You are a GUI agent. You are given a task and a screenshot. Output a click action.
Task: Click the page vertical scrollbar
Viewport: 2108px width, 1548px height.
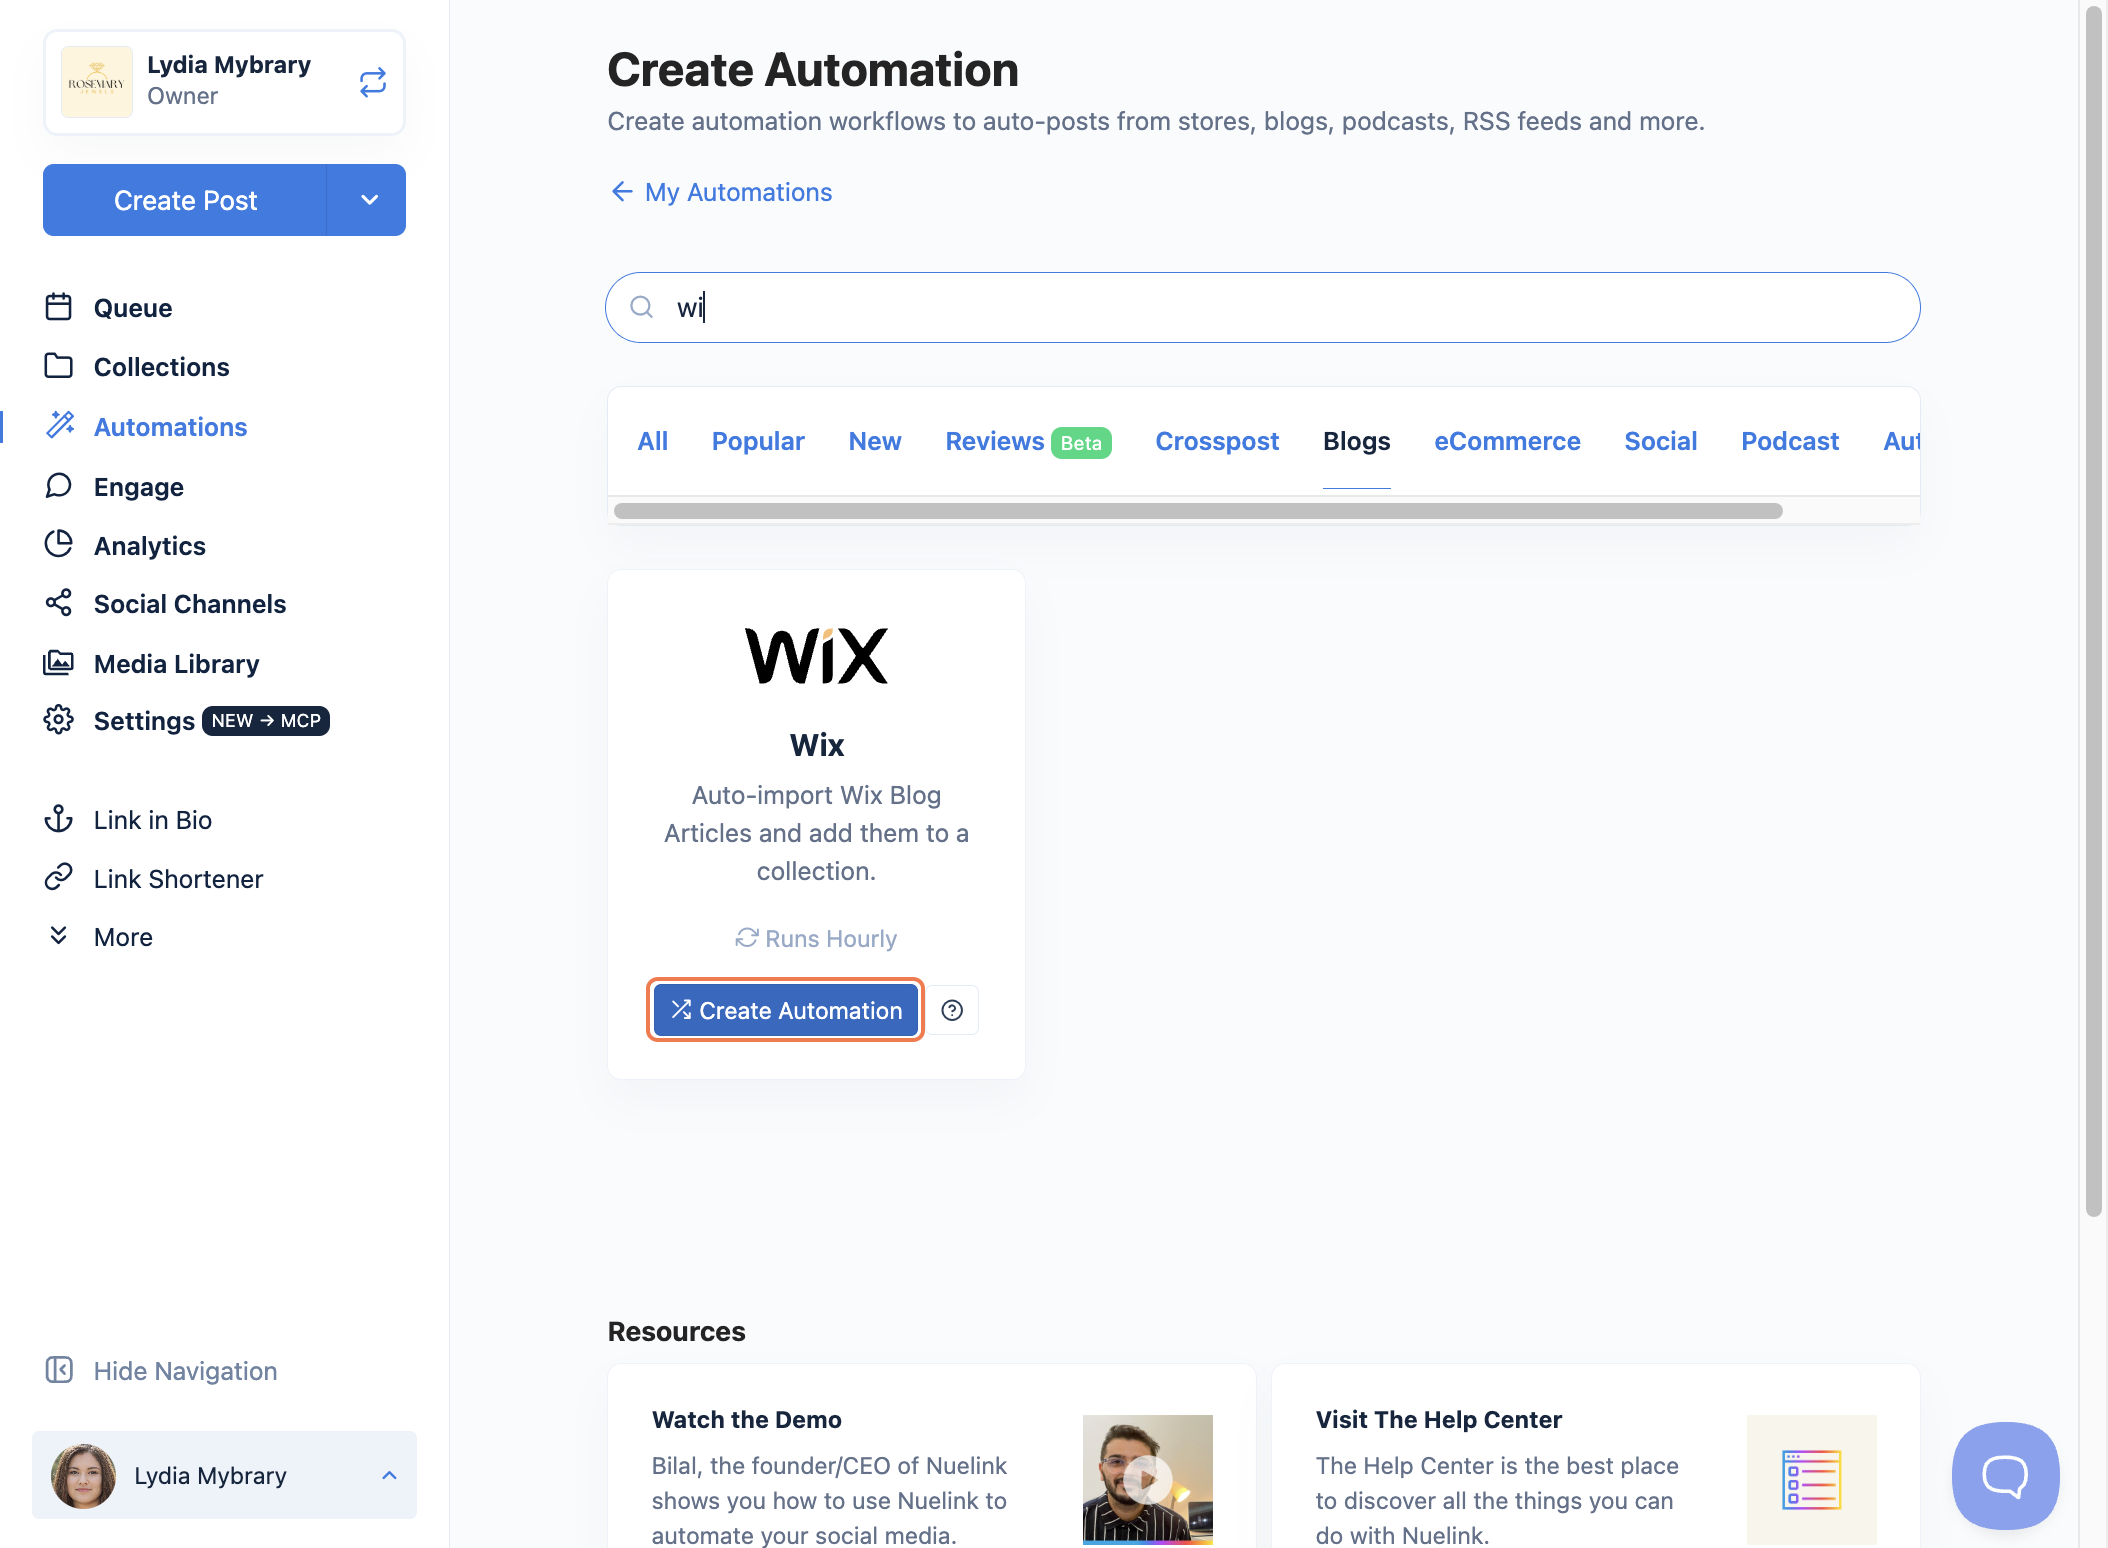tap(2094, 611)
